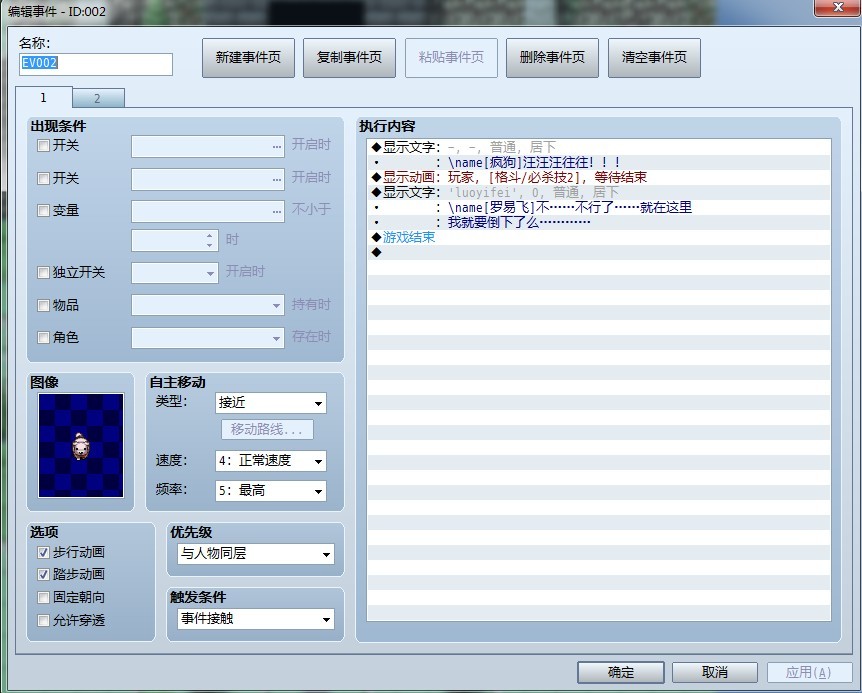The height and width of the screenshot is (693, 862).
Task: Select the 我就要倒下了么 text line
Action: [x=599, y=223]
